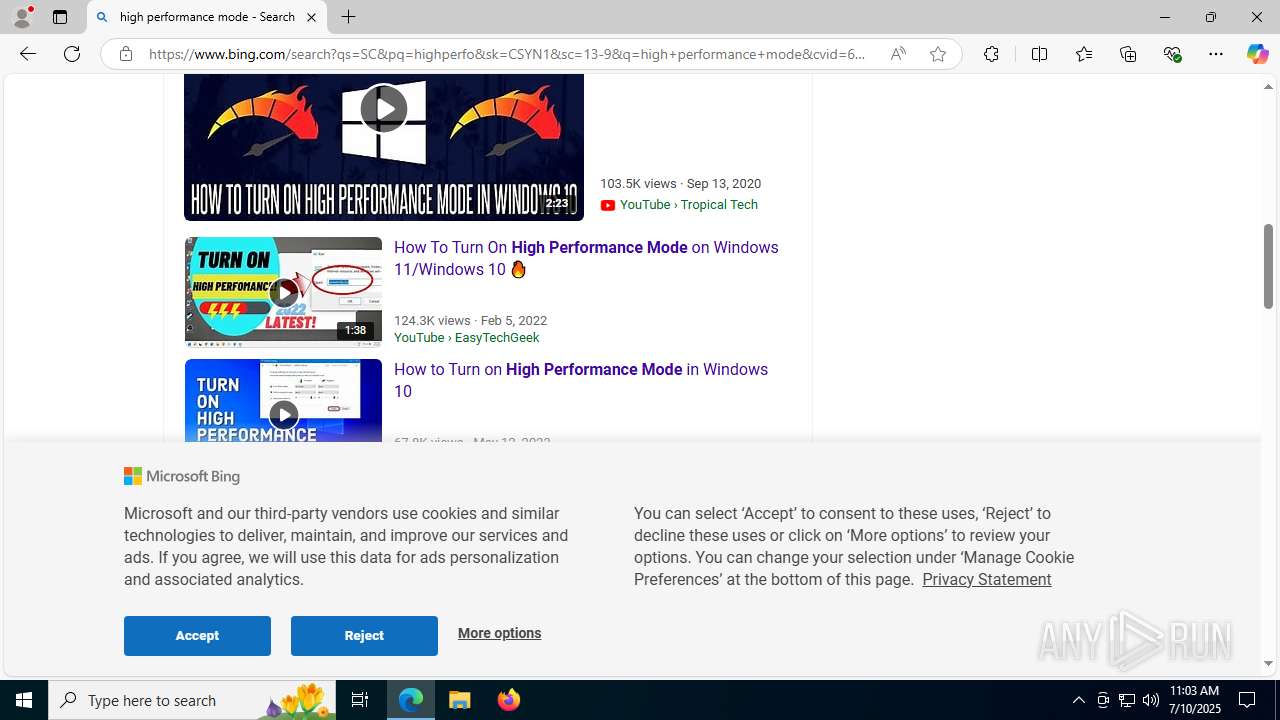
Task: Open YouTube › EasyTechGeek source link
Action: (466, 338)
